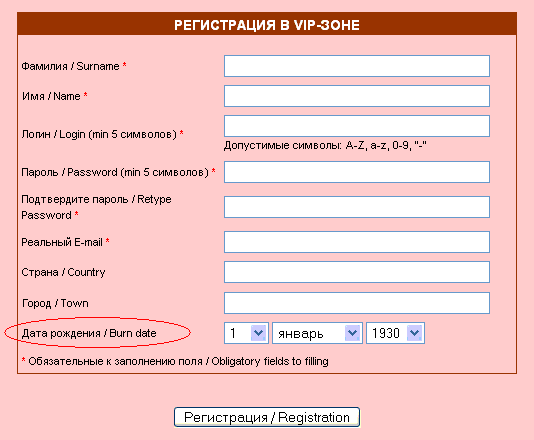Click the Obligatory fields to filling note
The height and width of the screenshot is (440, 534).
point(270,361)
